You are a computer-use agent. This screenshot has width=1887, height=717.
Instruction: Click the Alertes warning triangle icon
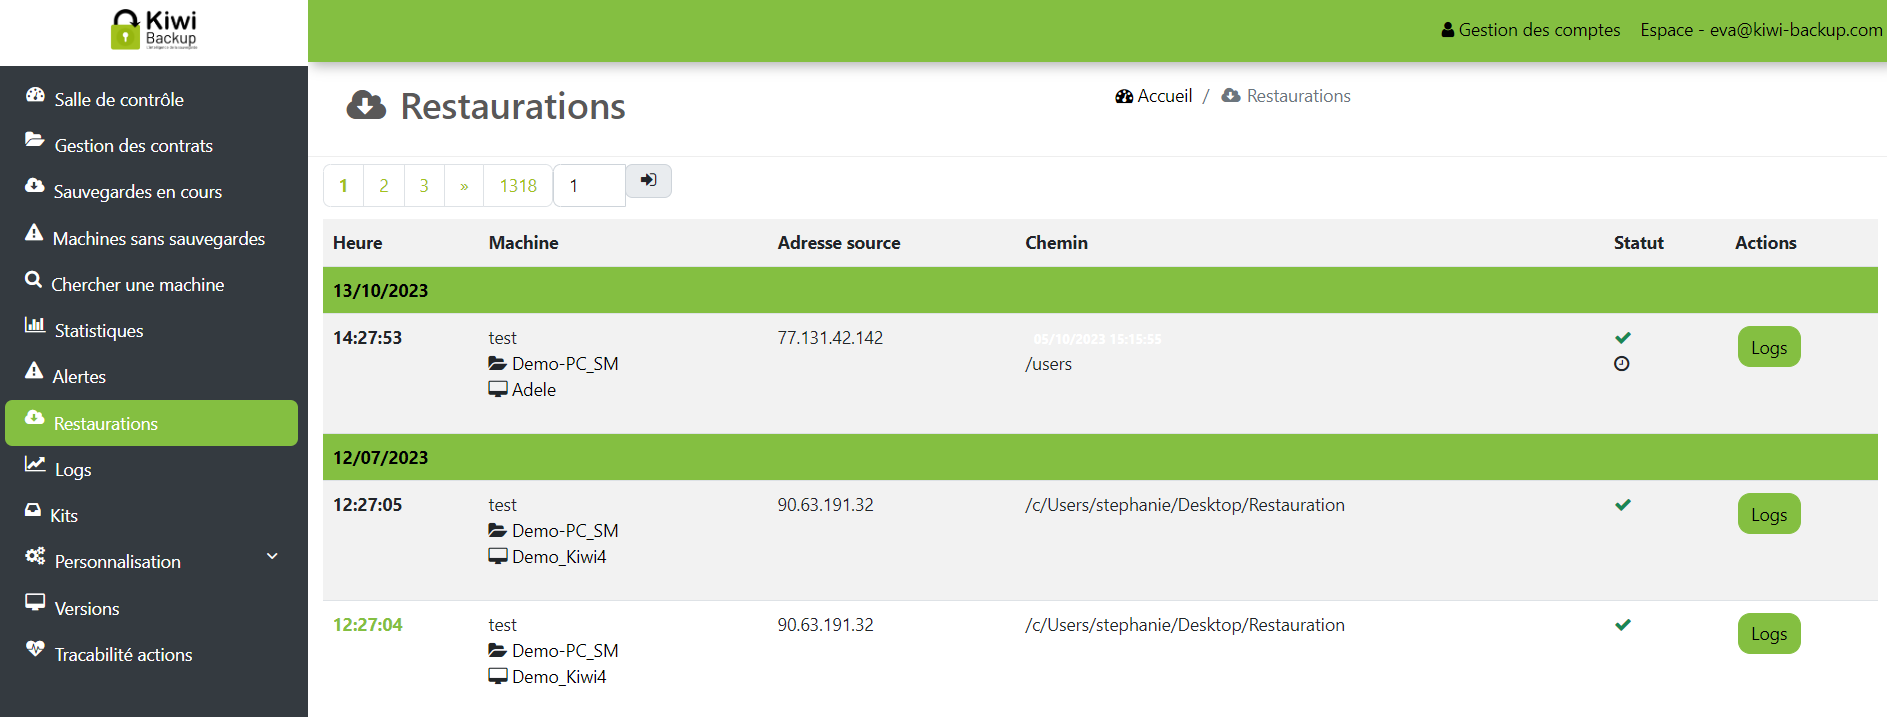pos(34,371)
